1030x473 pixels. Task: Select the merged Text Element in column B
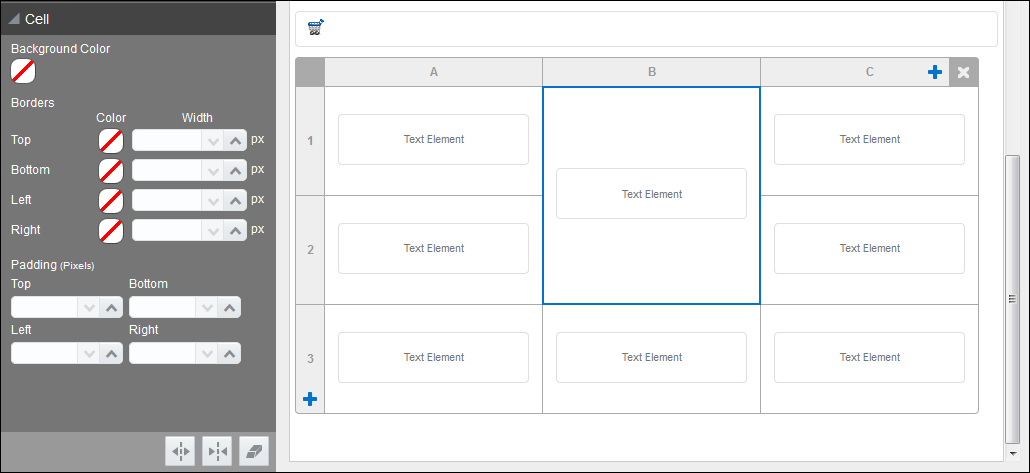coord(651,194)
